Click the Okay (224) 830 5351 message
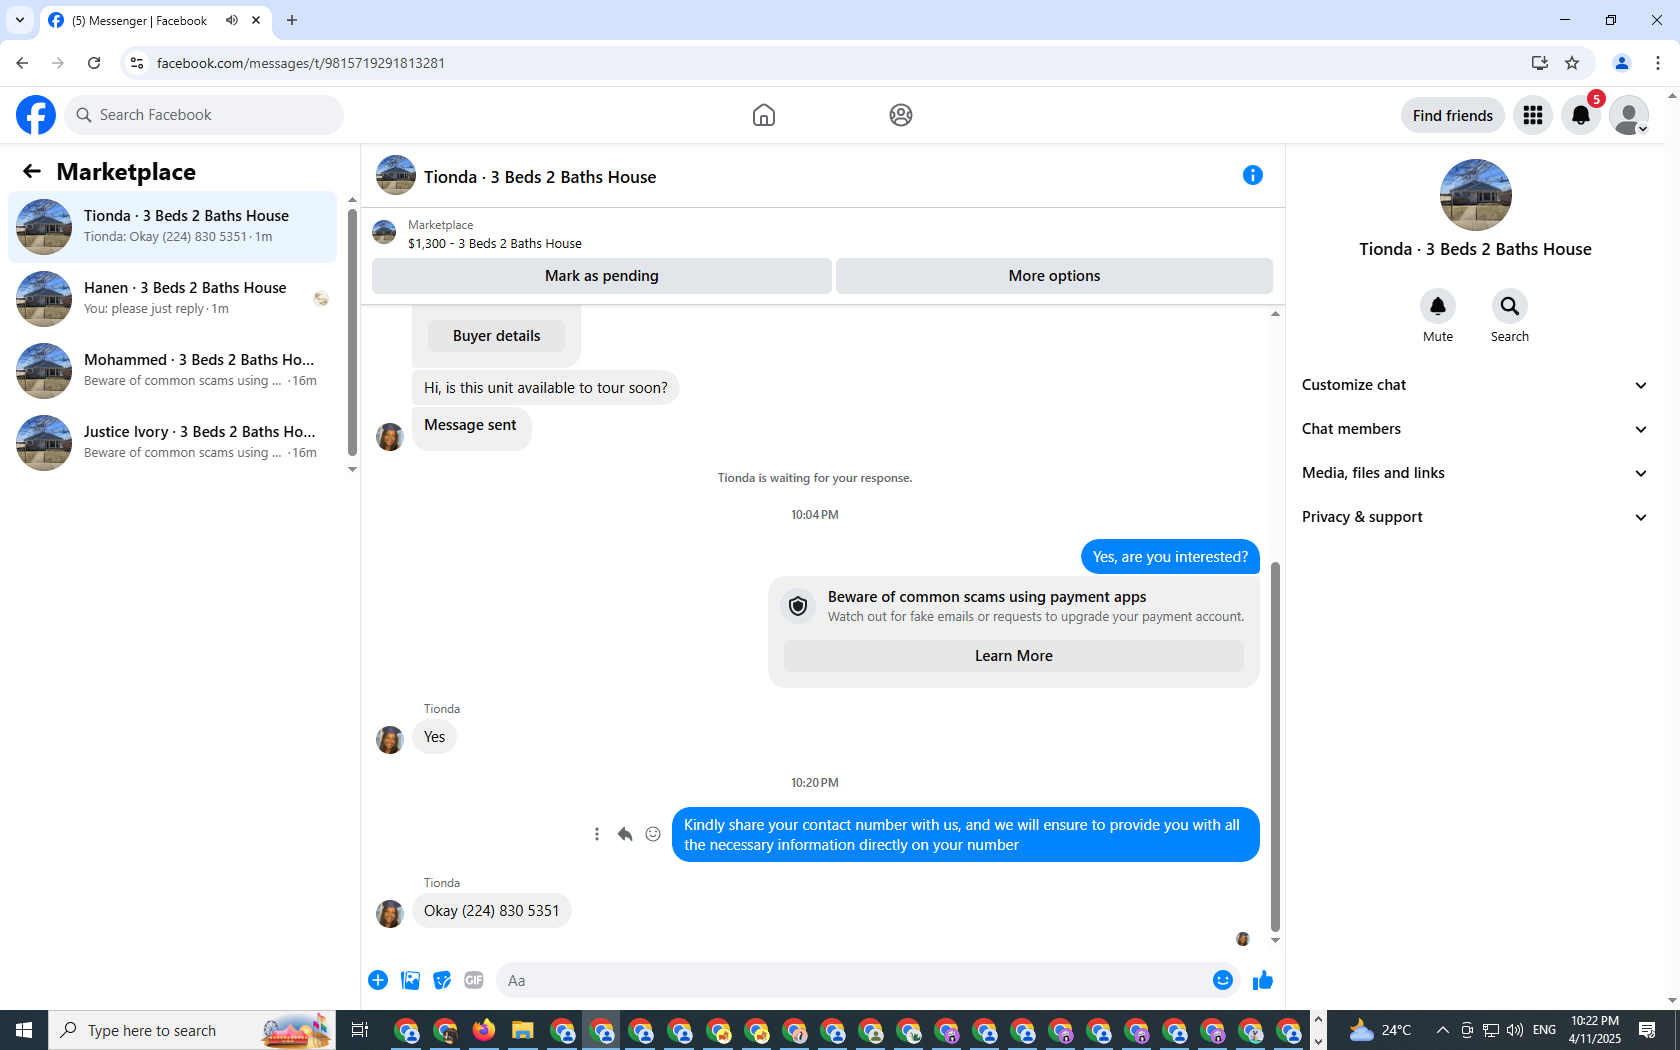Viewport: 1680px width, 1050px height. (x=492, y=911)
